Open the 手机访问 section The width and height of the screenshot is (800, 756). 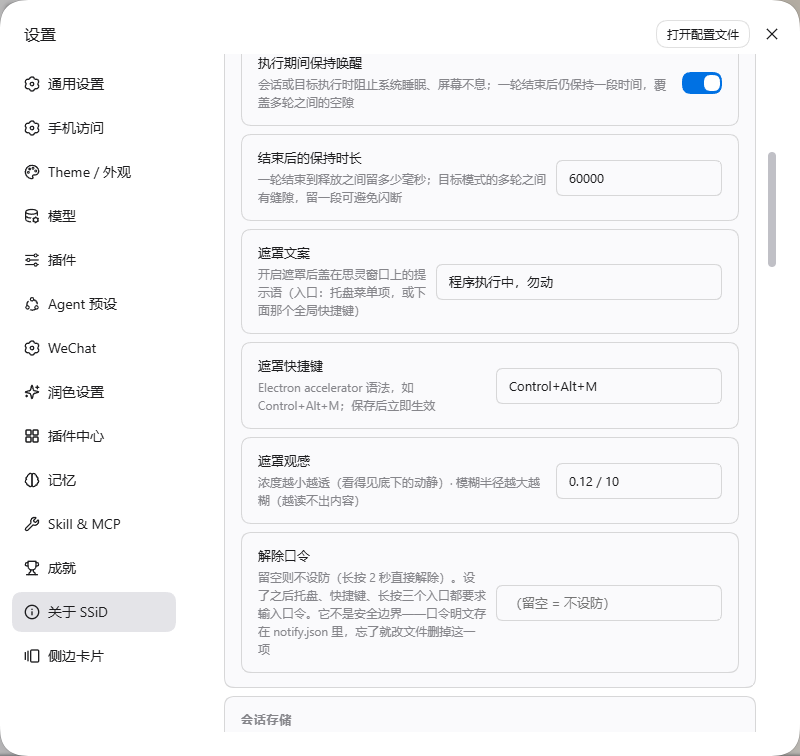point(94,128)
